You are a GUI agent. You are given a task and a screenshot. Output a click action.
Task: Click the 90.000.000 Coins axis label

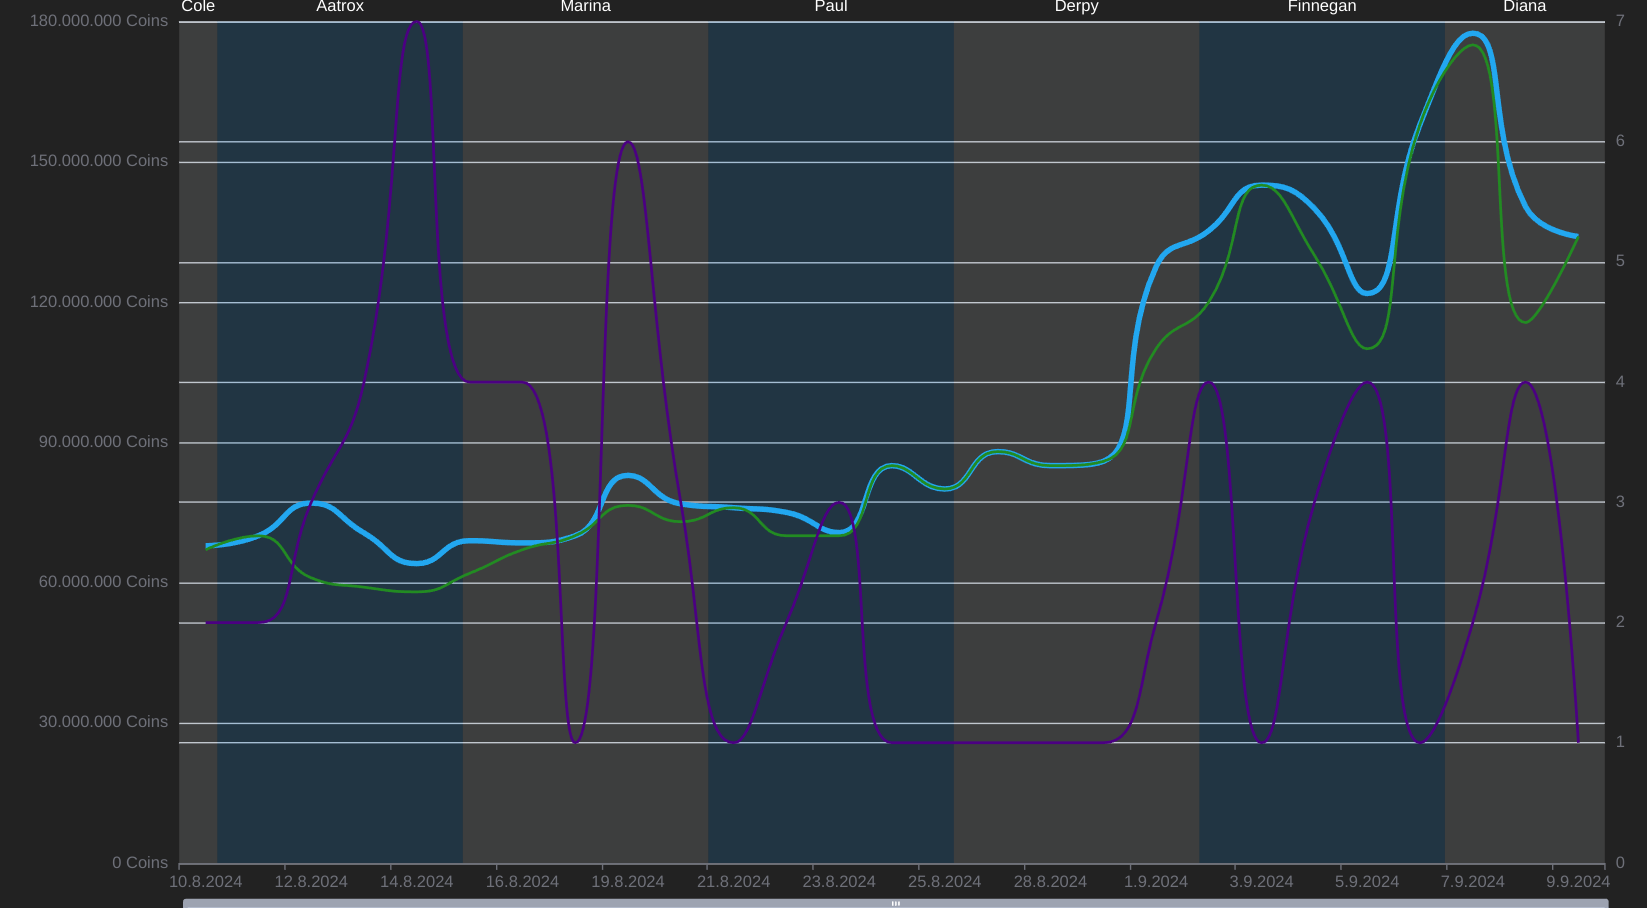pos(103,442)
